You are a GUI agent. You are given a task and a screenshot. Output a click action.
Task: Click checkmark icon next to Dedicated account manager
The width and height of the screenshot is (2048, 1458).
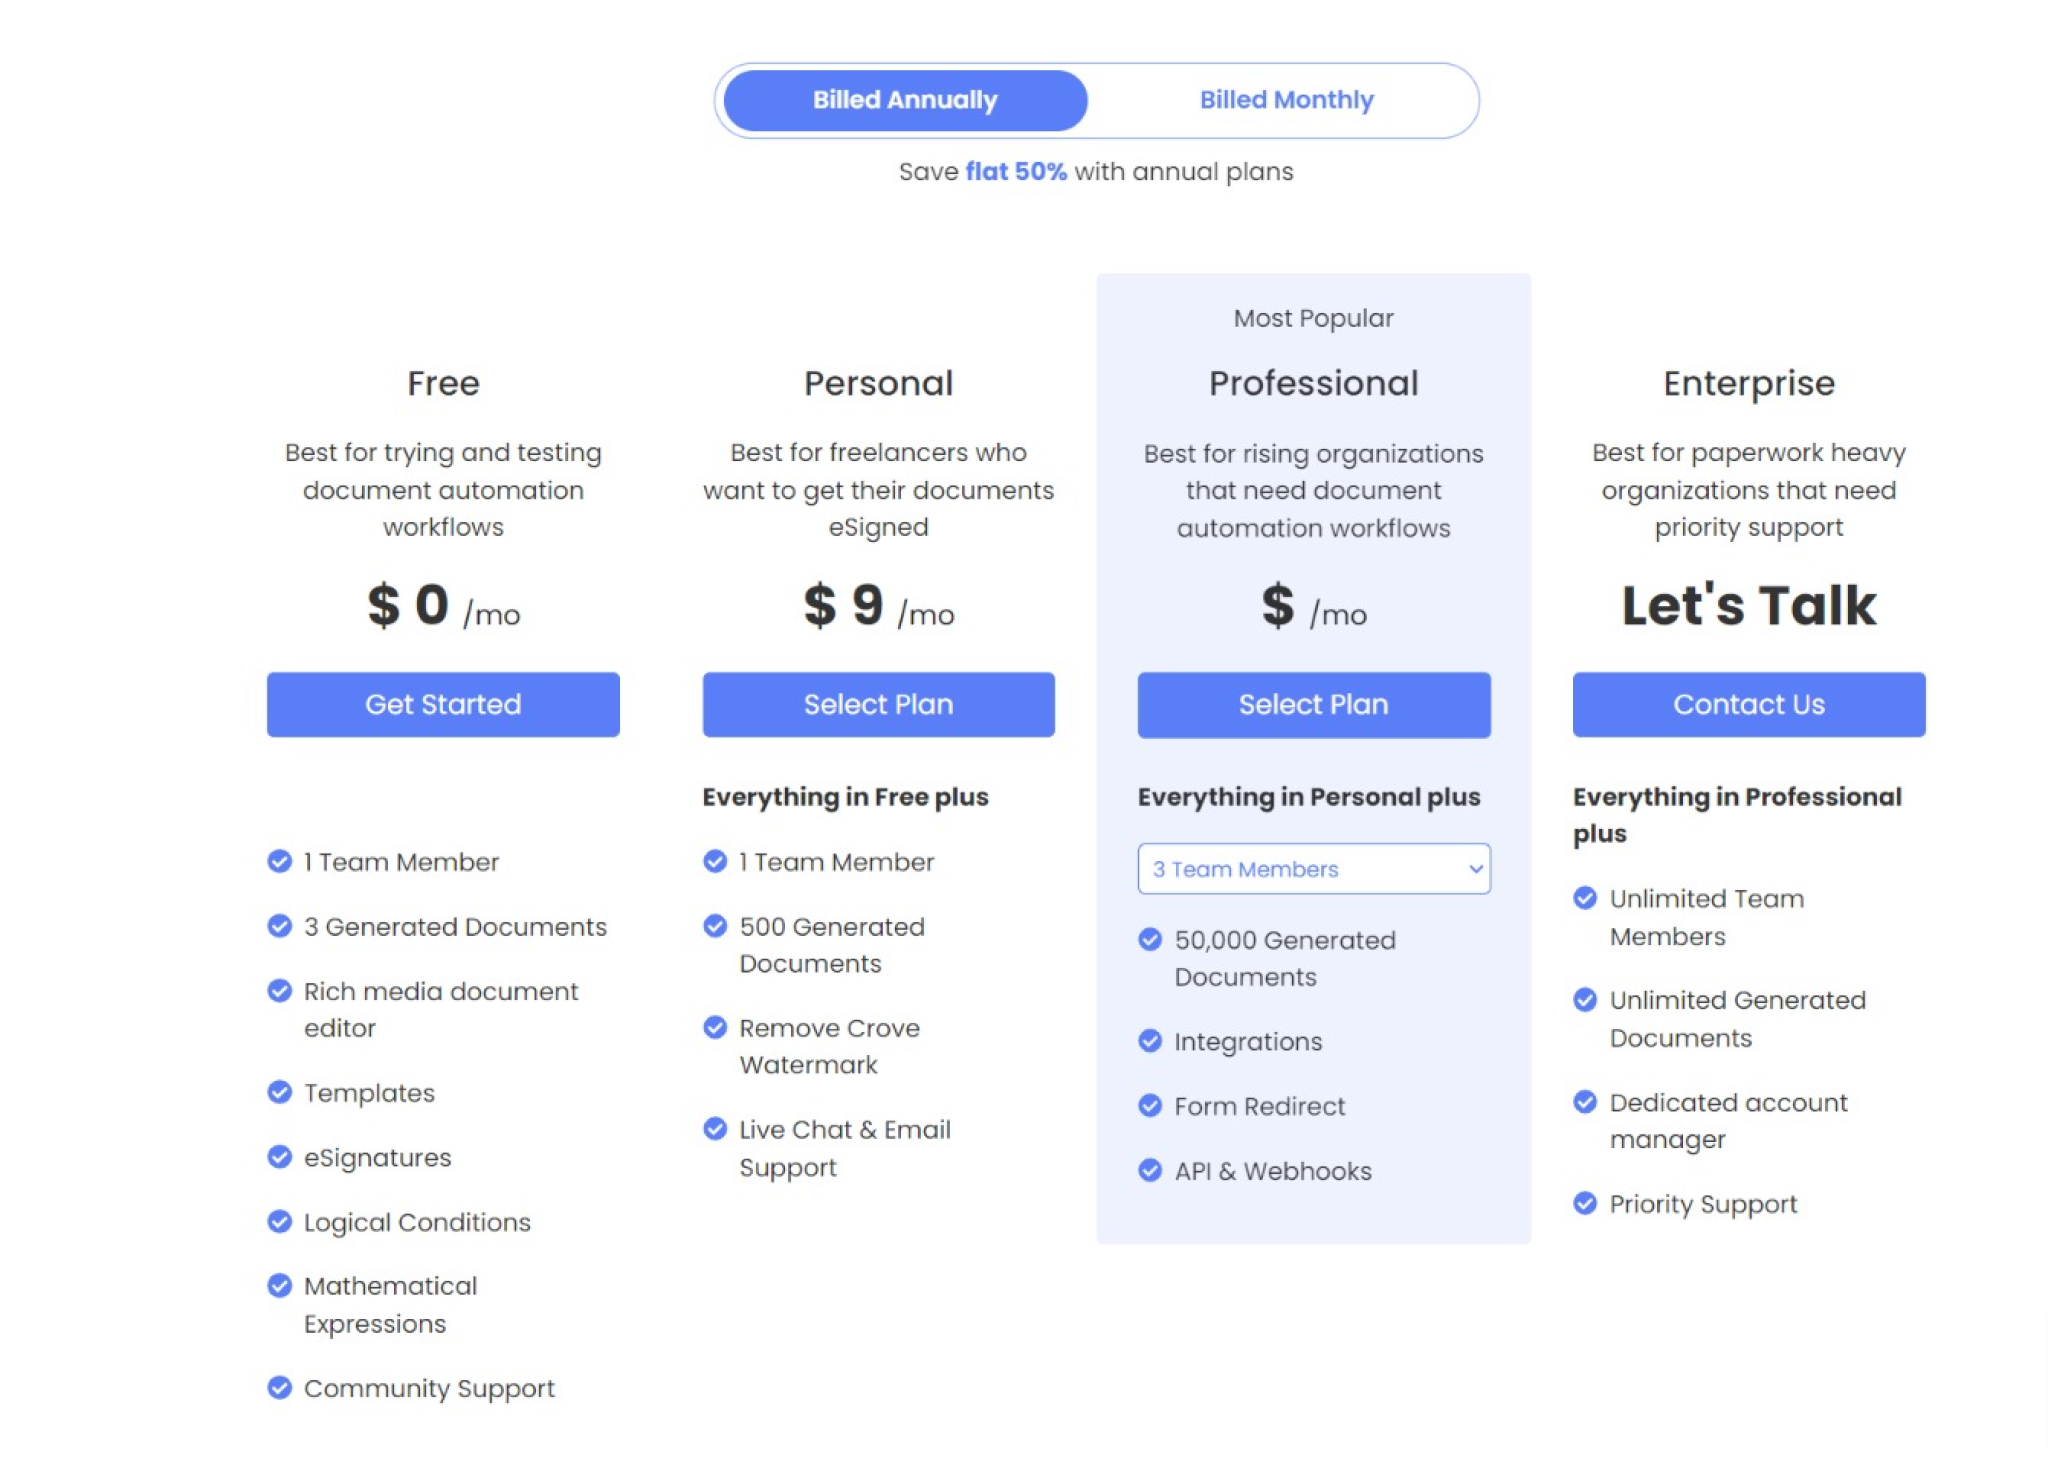1585,1102
